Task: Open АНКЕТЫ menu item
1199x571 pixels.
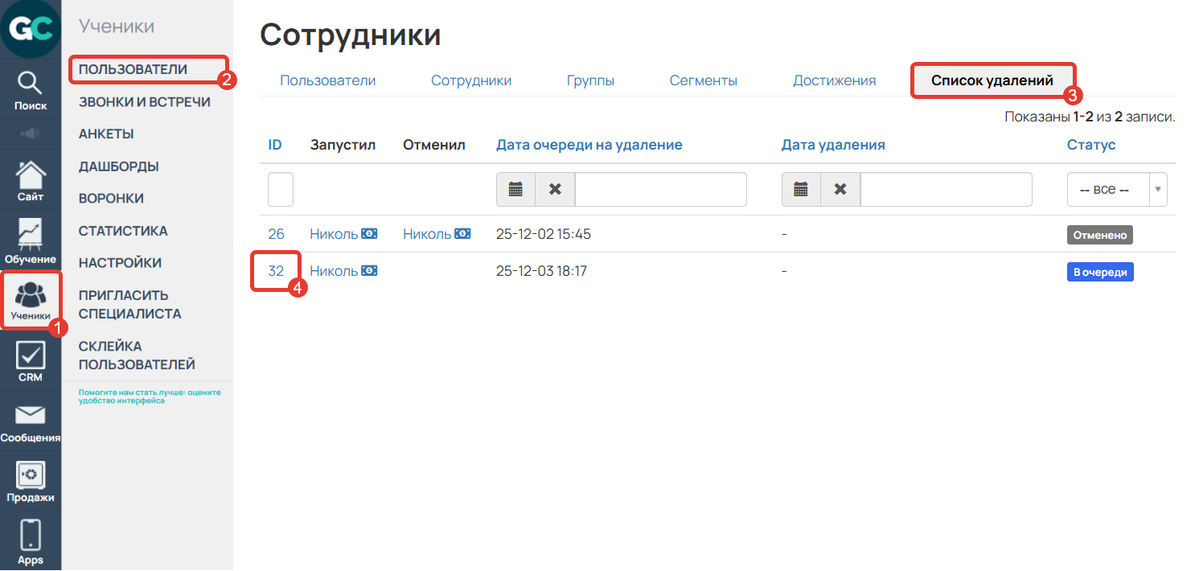Action: 106,134
